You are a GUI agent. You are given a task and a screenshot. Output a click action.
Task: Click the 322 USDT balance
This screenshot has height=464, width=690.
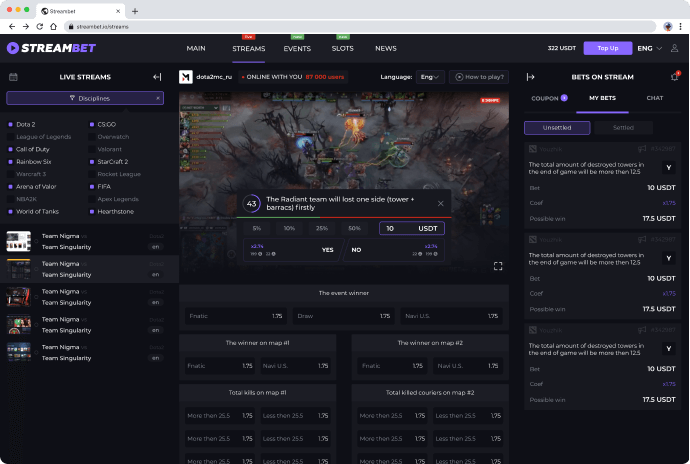562,48
